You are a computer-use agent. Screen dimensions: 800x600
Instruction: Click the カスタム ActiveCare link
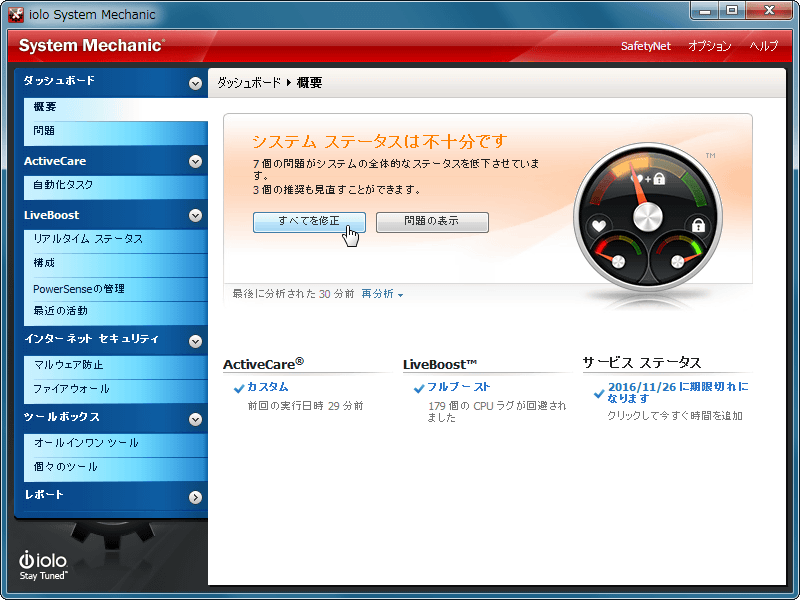[268, 387]
